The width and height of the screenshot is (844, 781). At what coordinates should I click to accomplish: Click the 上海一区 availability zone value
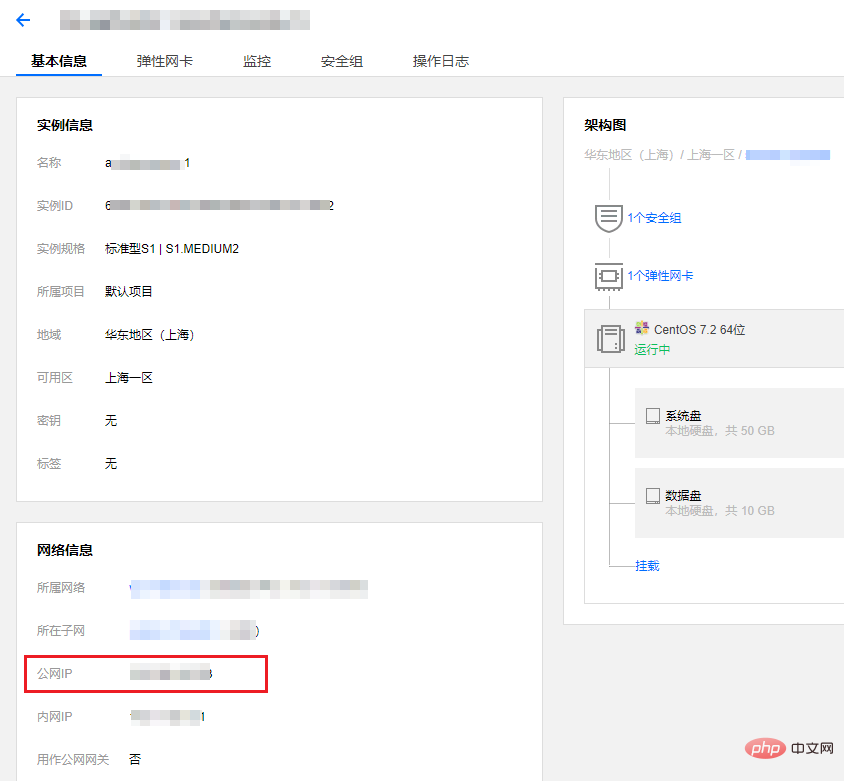click(x=129, y=378)
